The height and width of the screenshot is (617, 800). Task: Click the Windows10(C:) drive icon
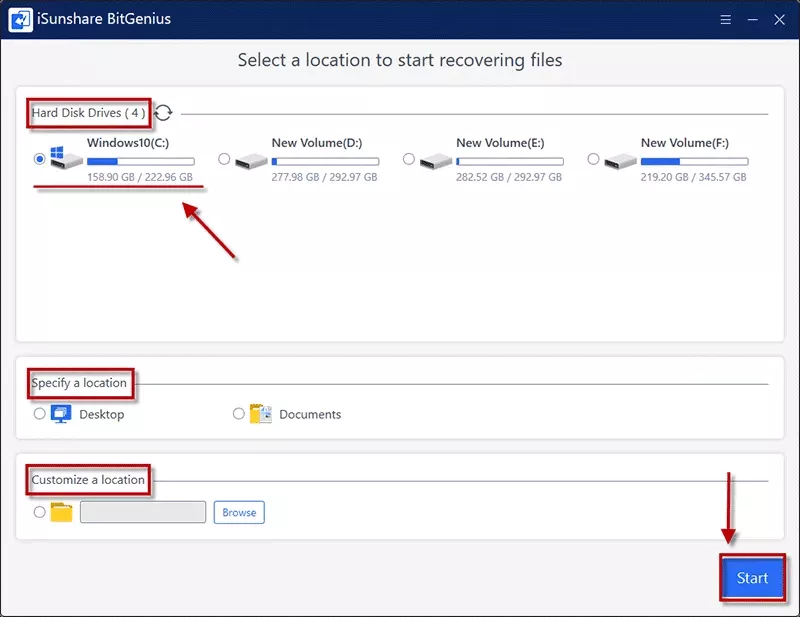pos(66,159)
